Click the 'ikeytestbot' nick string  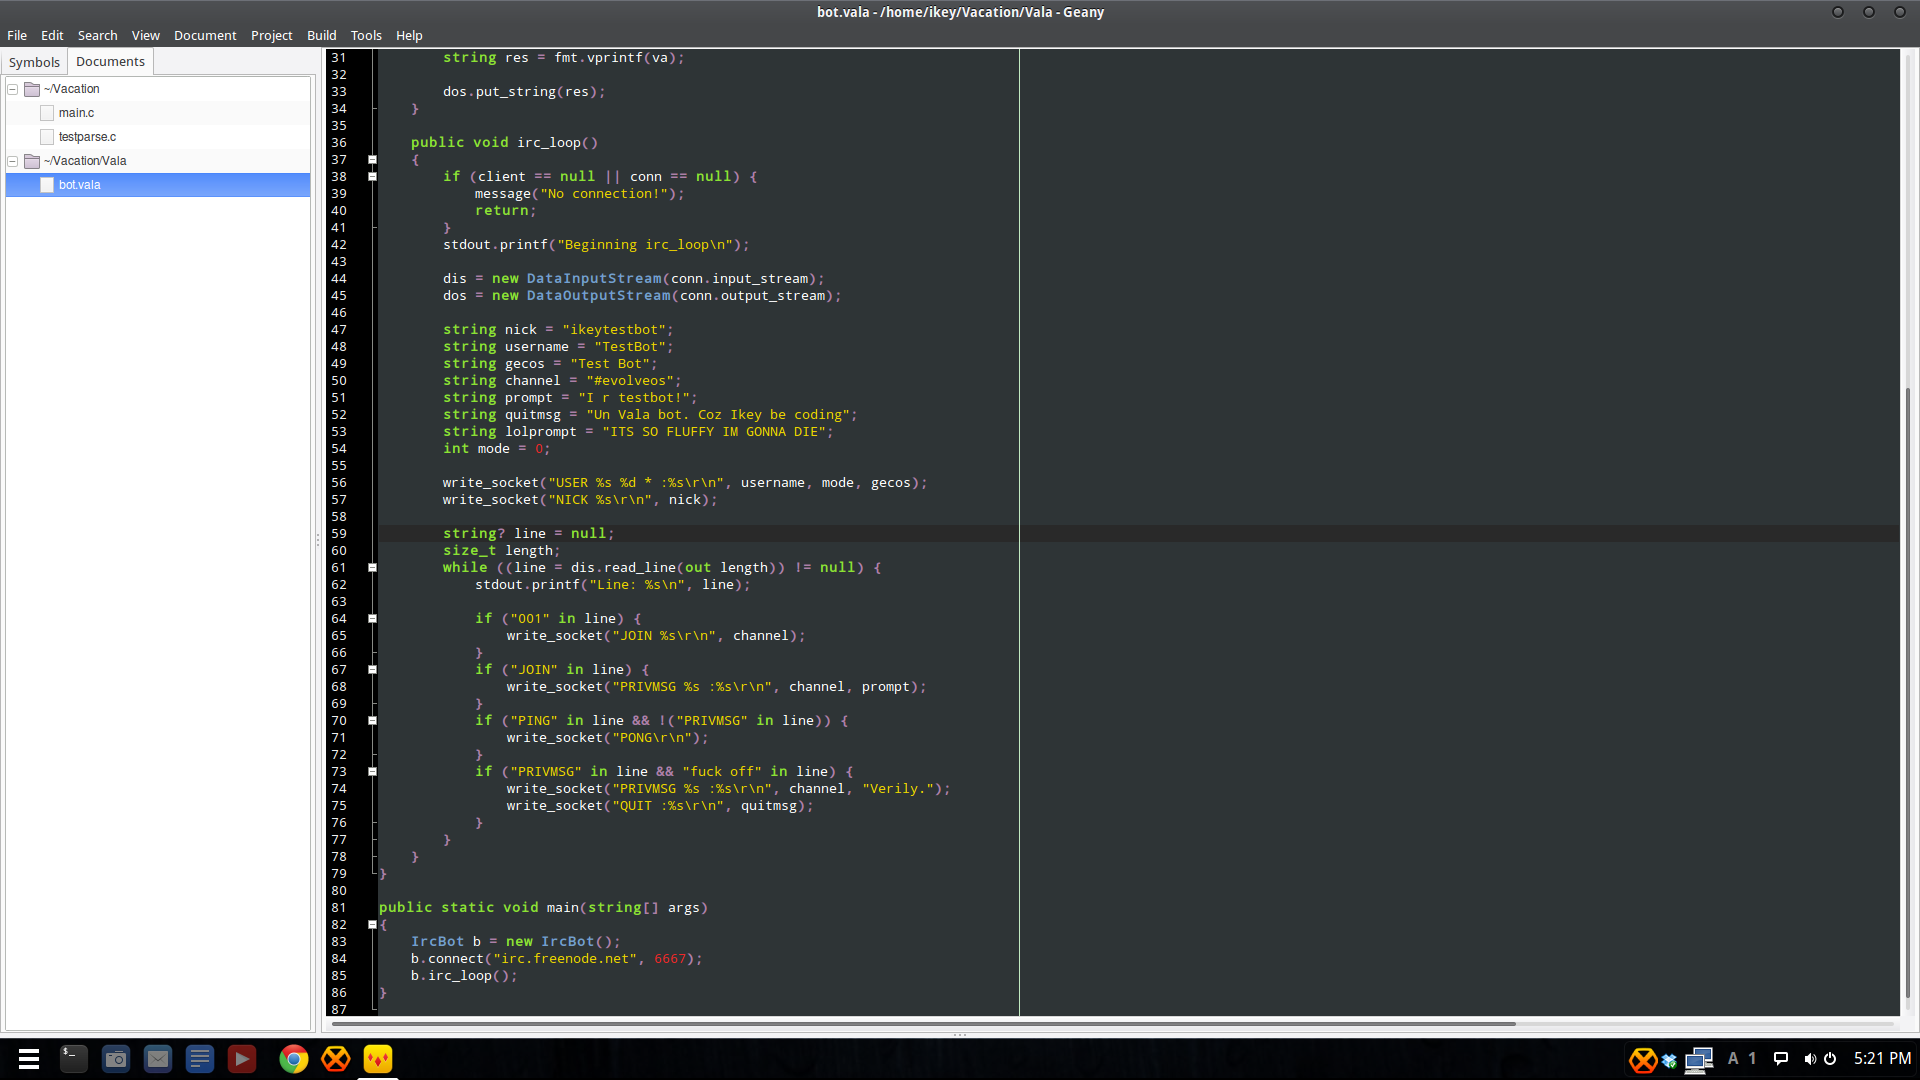click(613, 330)
